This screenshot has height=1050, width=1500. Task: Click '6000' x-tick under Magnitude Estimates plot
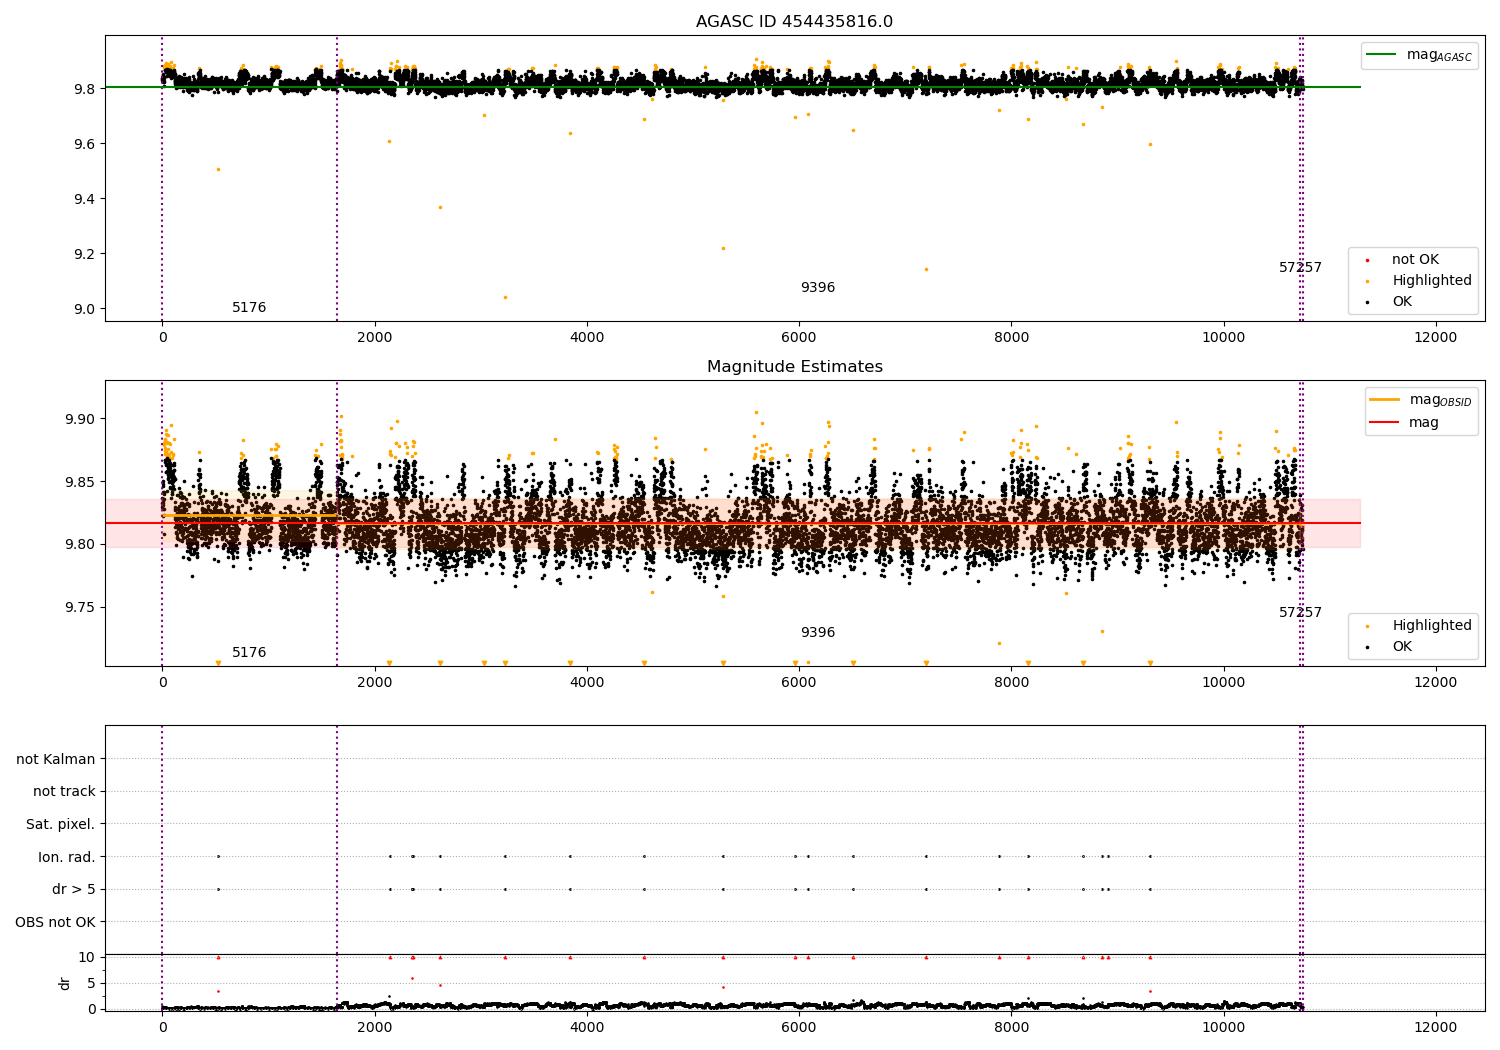[799, 682]
